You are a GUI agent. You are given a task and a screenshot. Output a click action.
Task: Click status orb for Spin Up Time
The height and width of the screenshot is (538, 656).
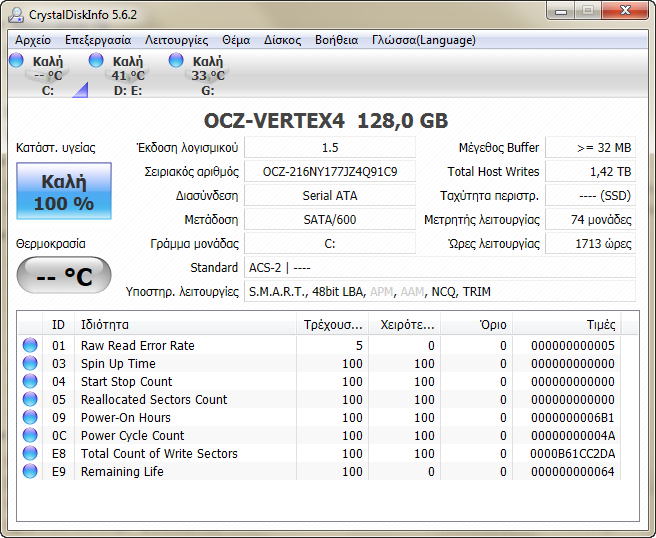click(x=30, y=363)
